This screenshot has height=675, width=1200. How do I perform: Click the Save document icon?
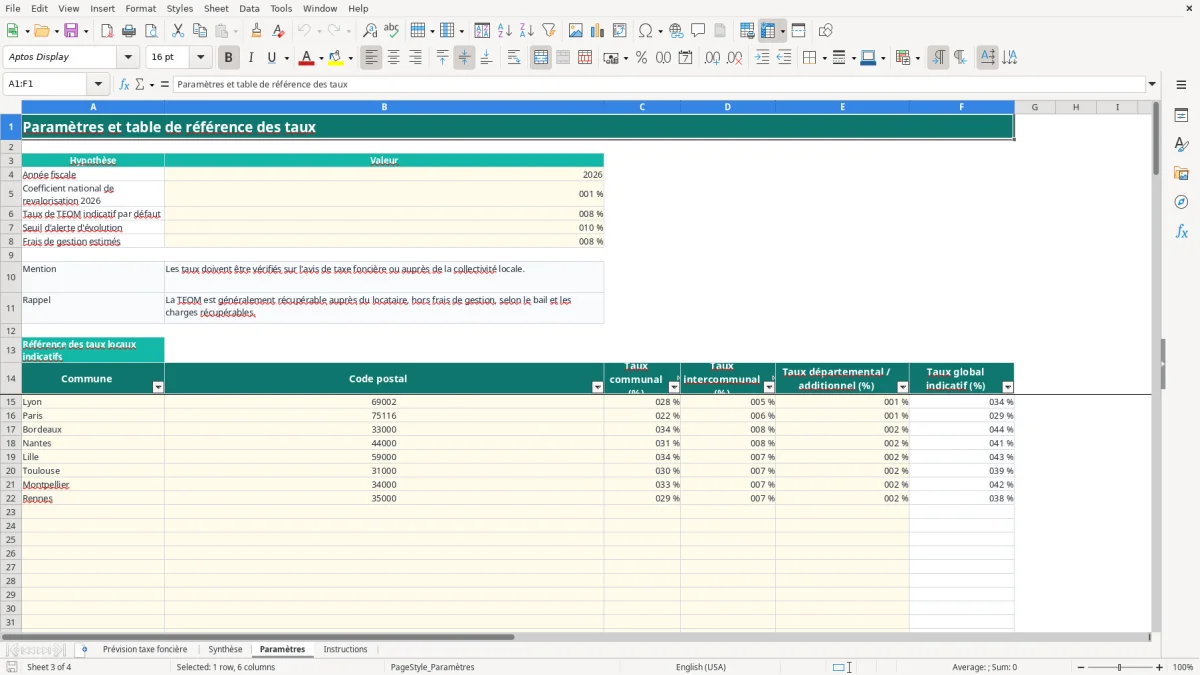pyautogui.click(x=71, y=31)
